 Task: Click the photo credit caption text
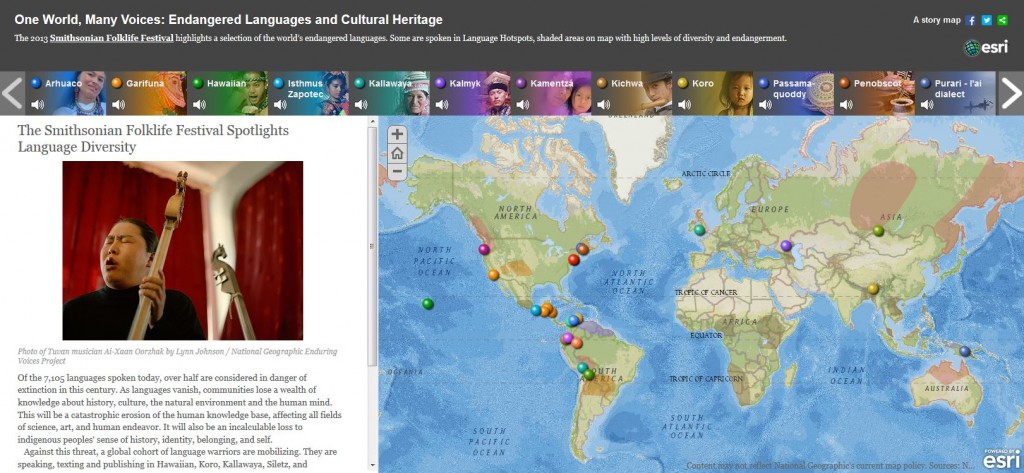tap(178, 356)
